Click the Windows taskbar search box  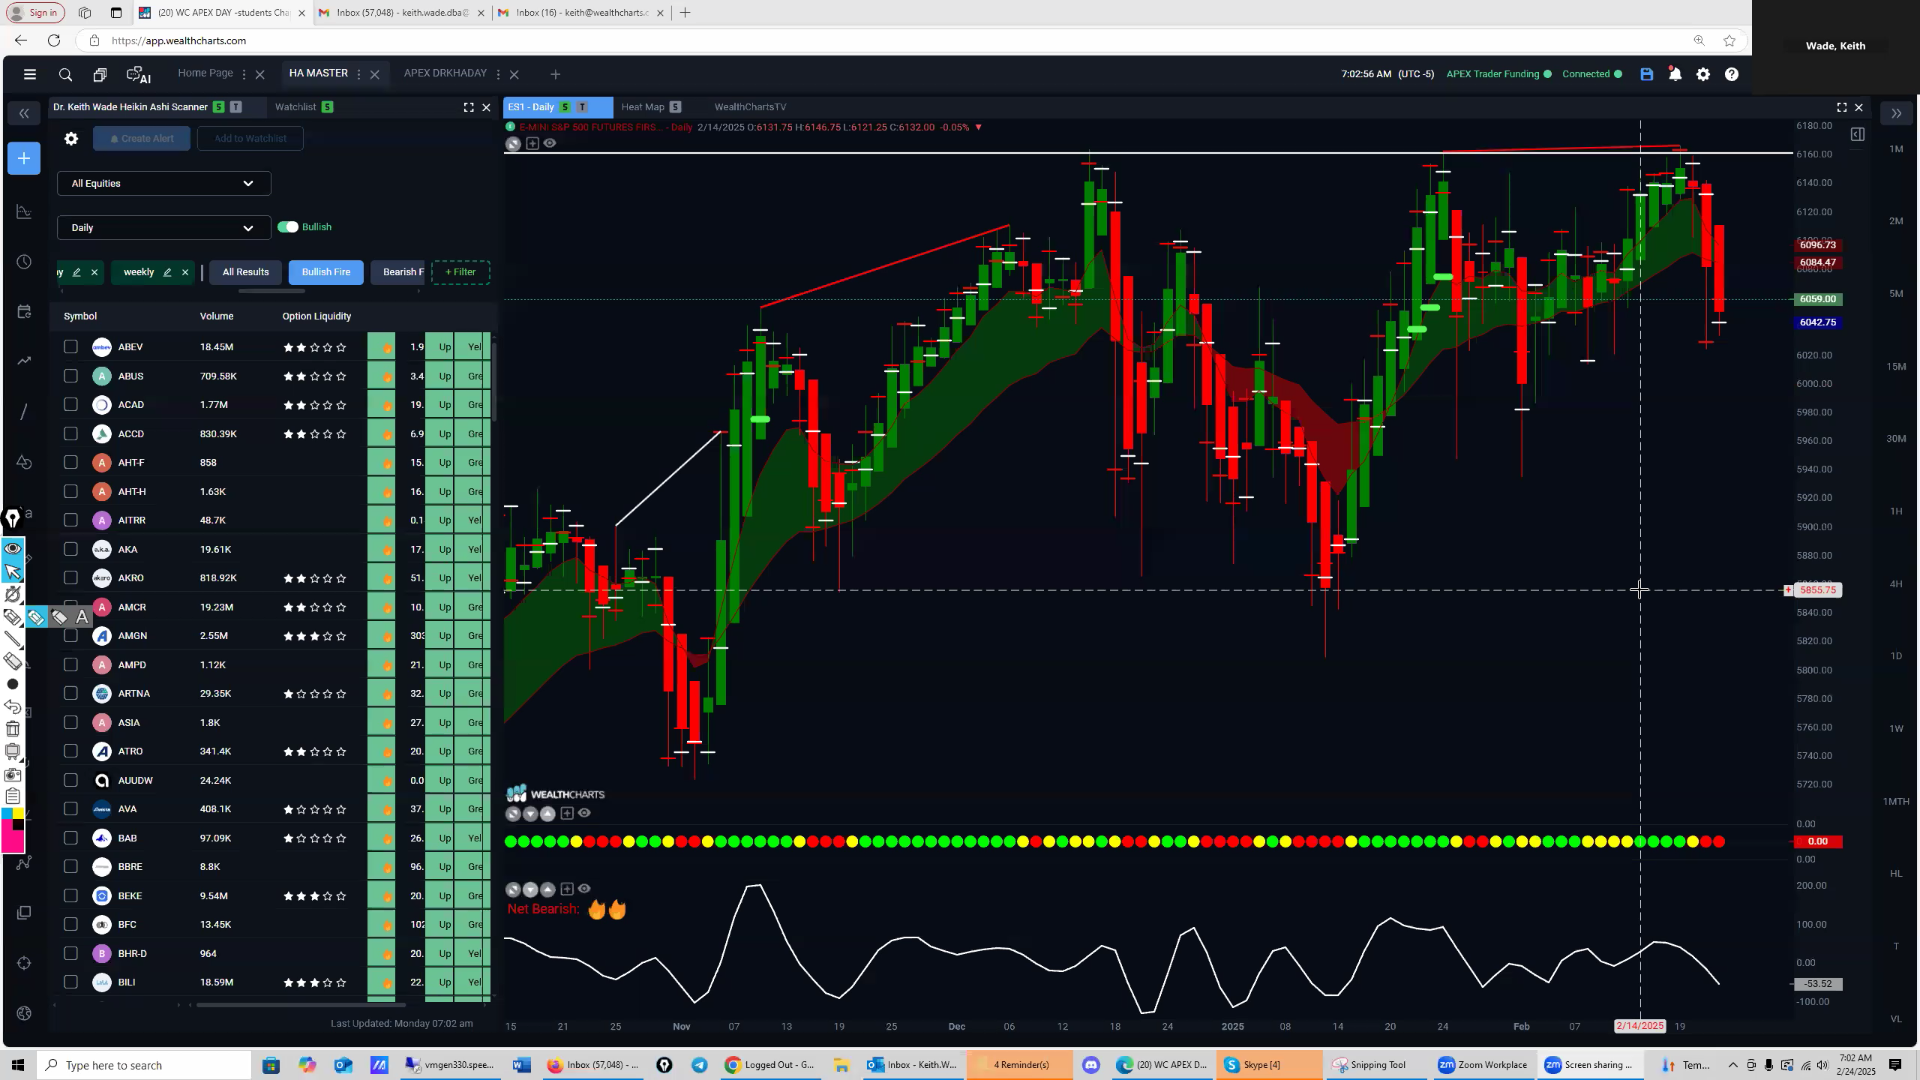[145, 1065]
